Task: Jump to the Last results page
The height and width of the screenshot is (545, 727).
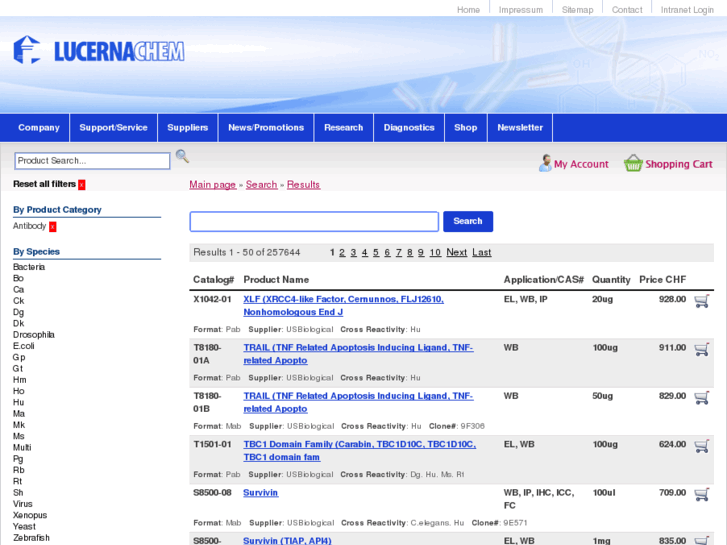Action: 482,252
